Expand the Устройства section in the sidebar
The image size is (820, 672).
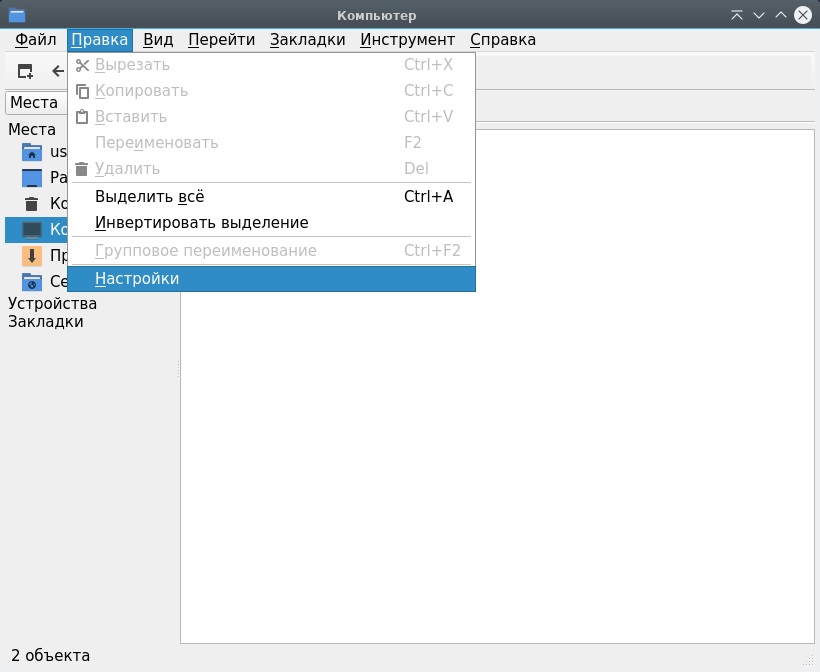(x=52, y=304)
